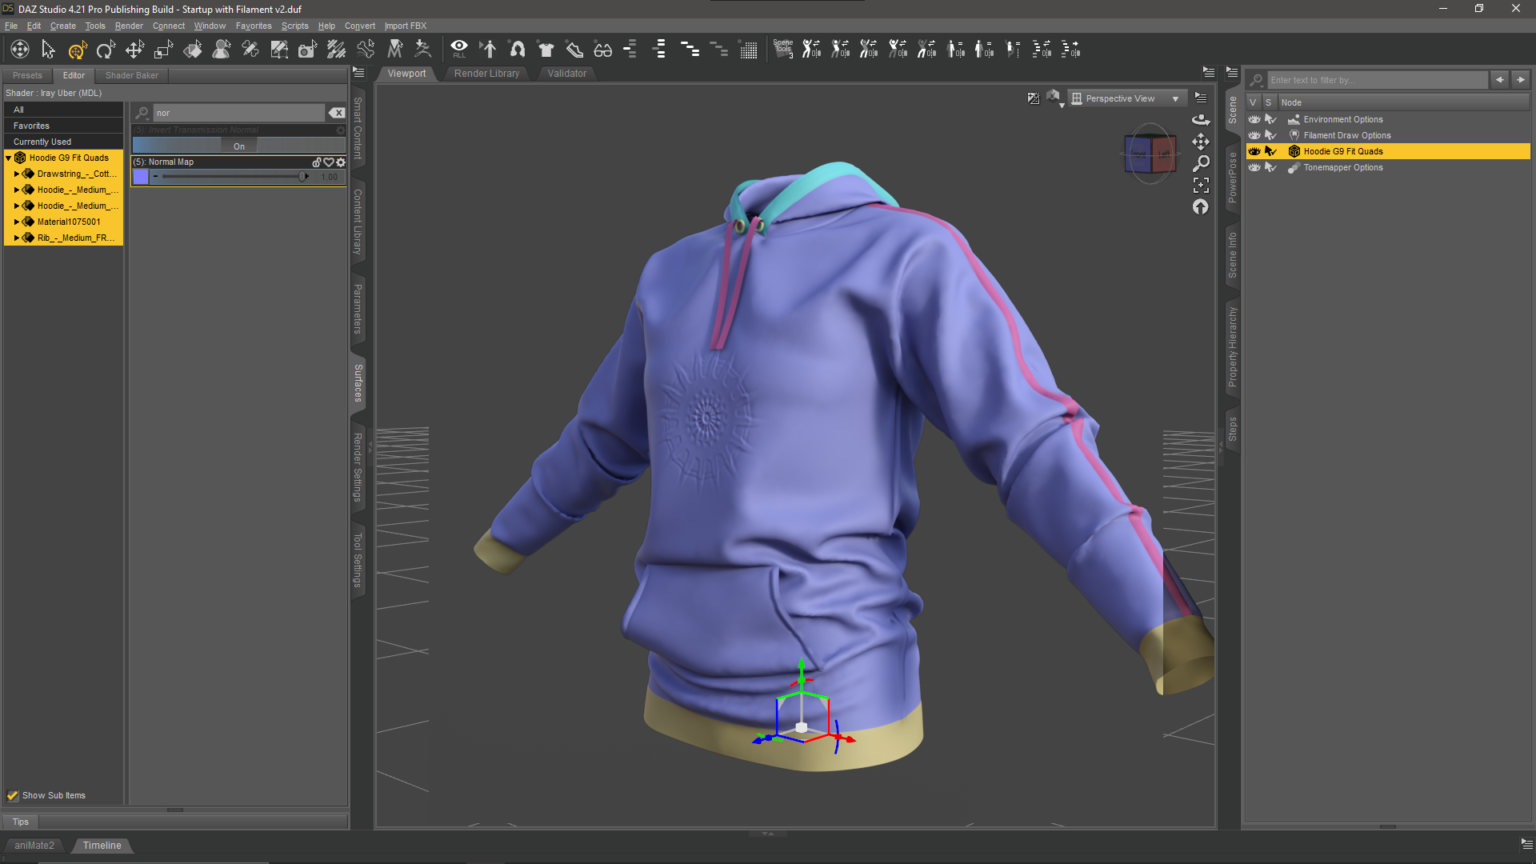Click the Scene Tools toolbar icon

tap(783, 48)
